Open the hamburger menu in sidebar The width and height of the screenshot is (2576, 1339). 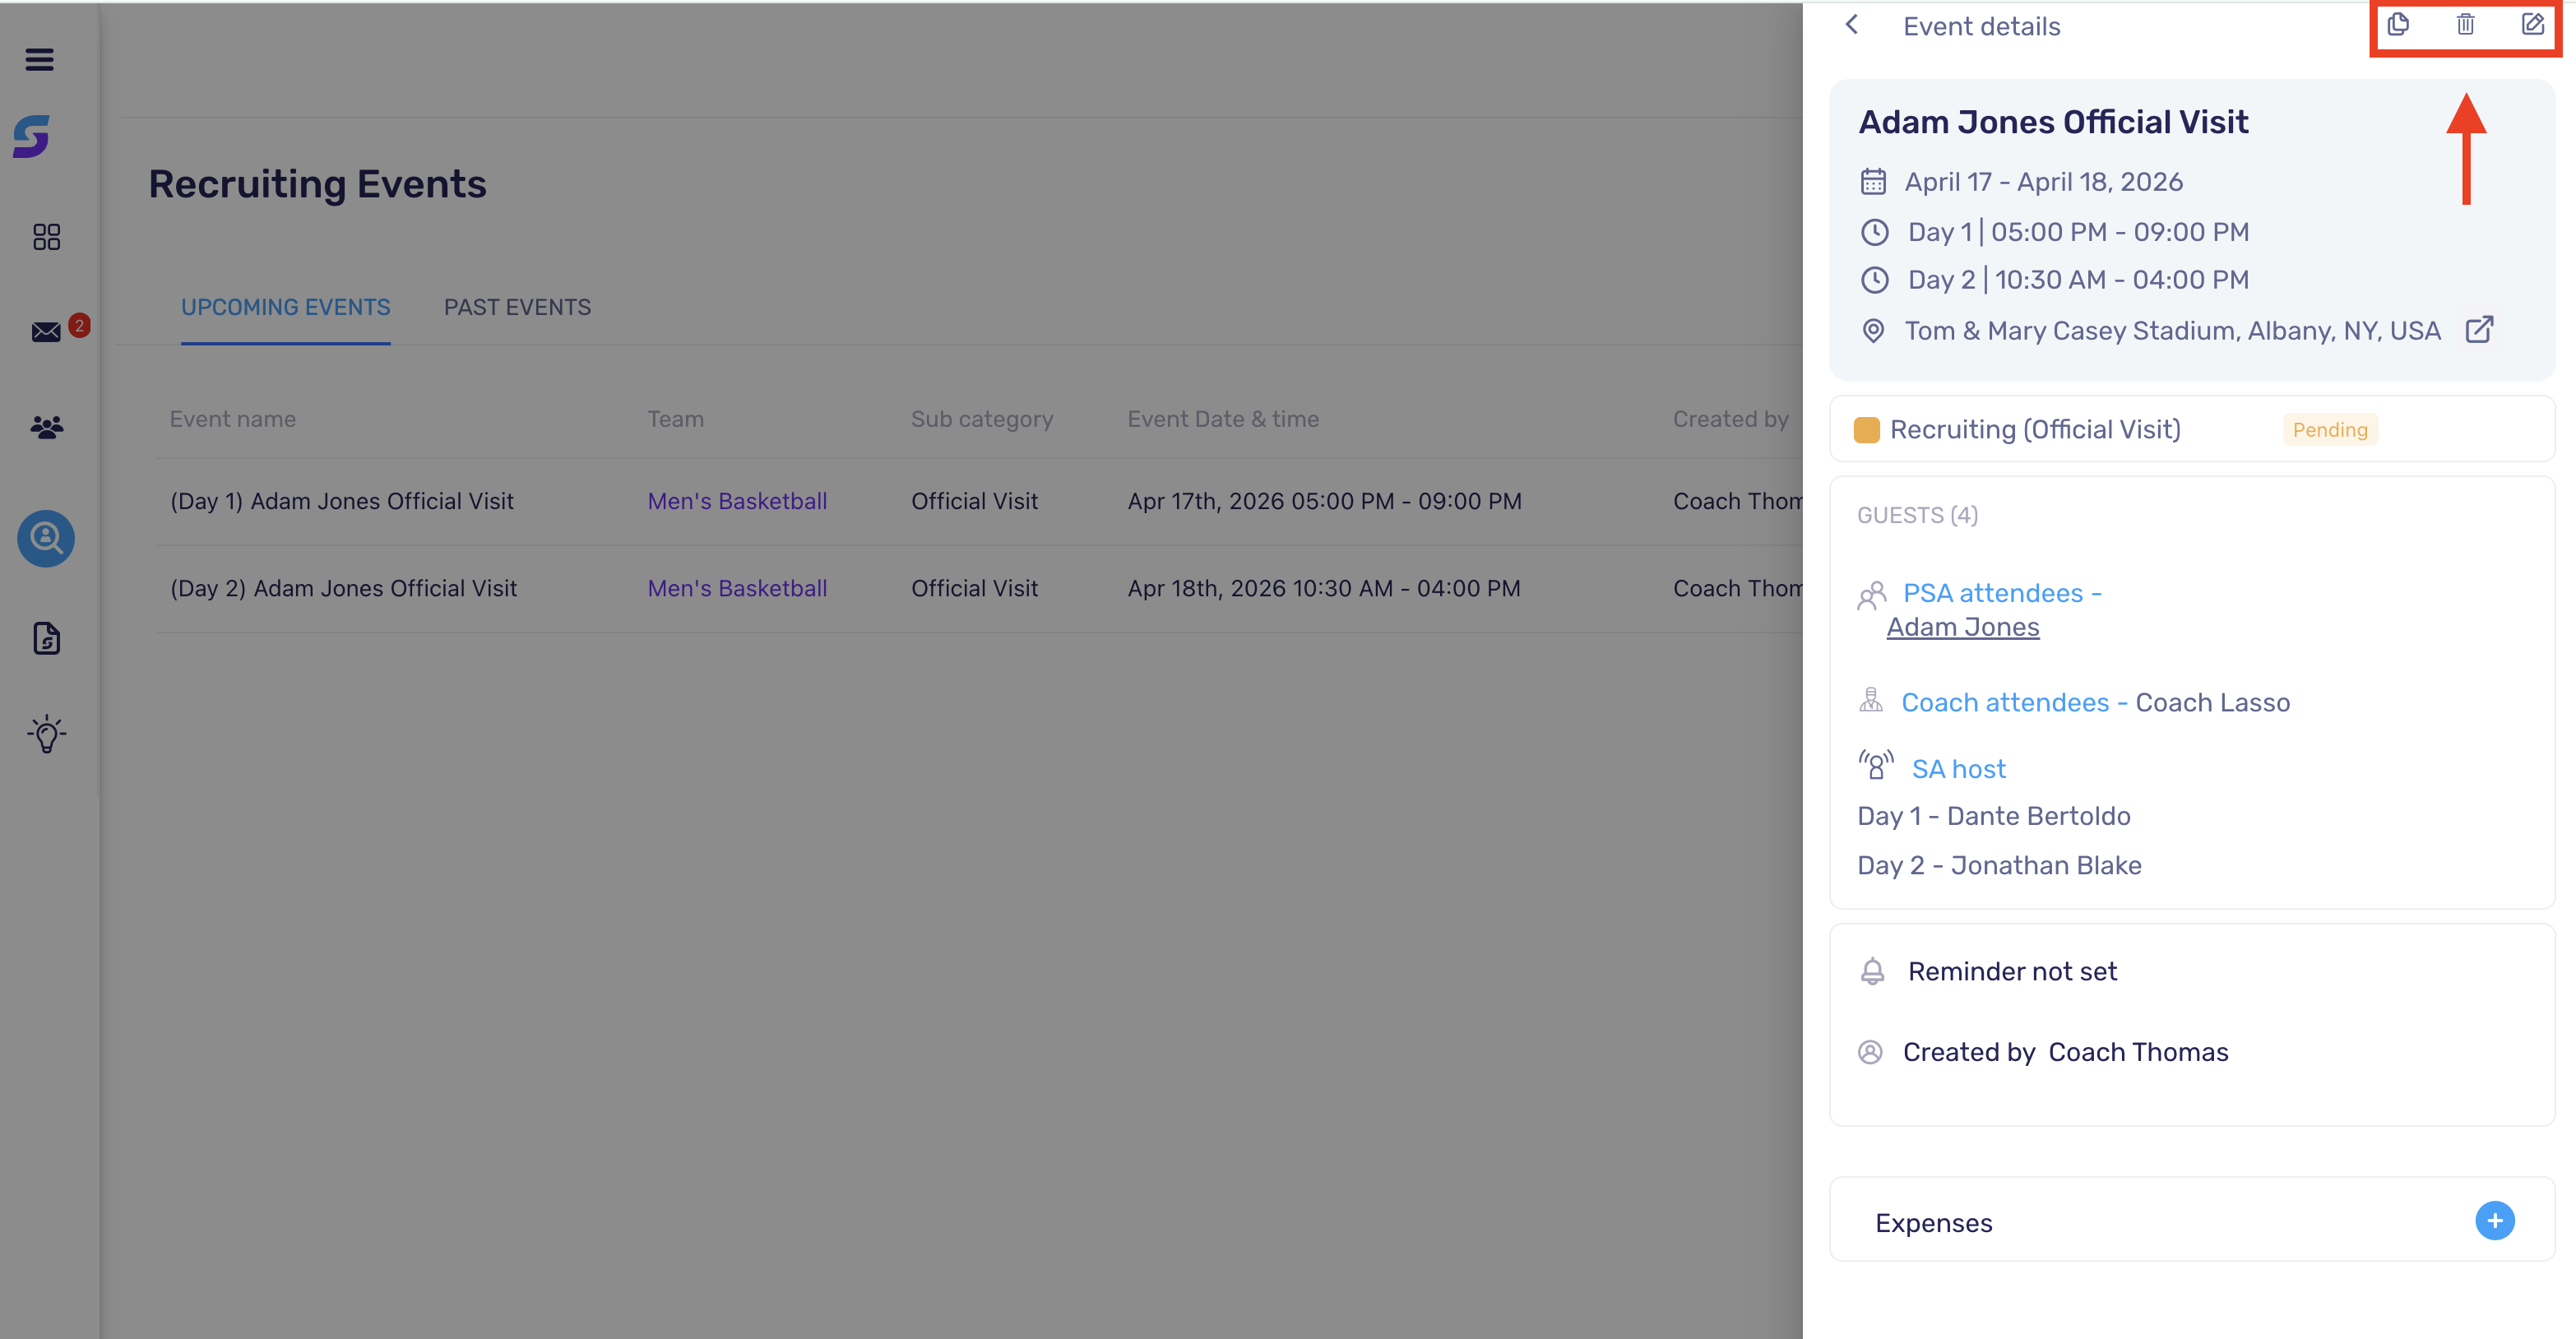(x=39, y=60)
